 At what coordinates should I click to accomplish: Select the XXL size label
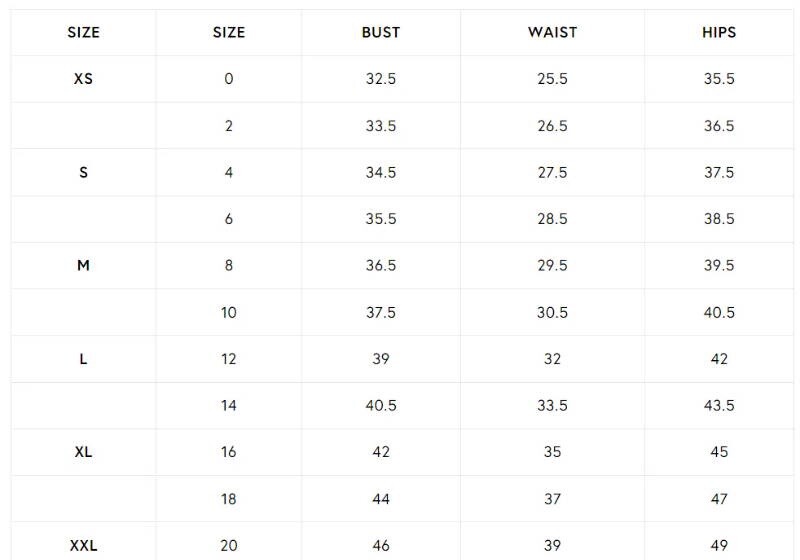tap(83, 545)
